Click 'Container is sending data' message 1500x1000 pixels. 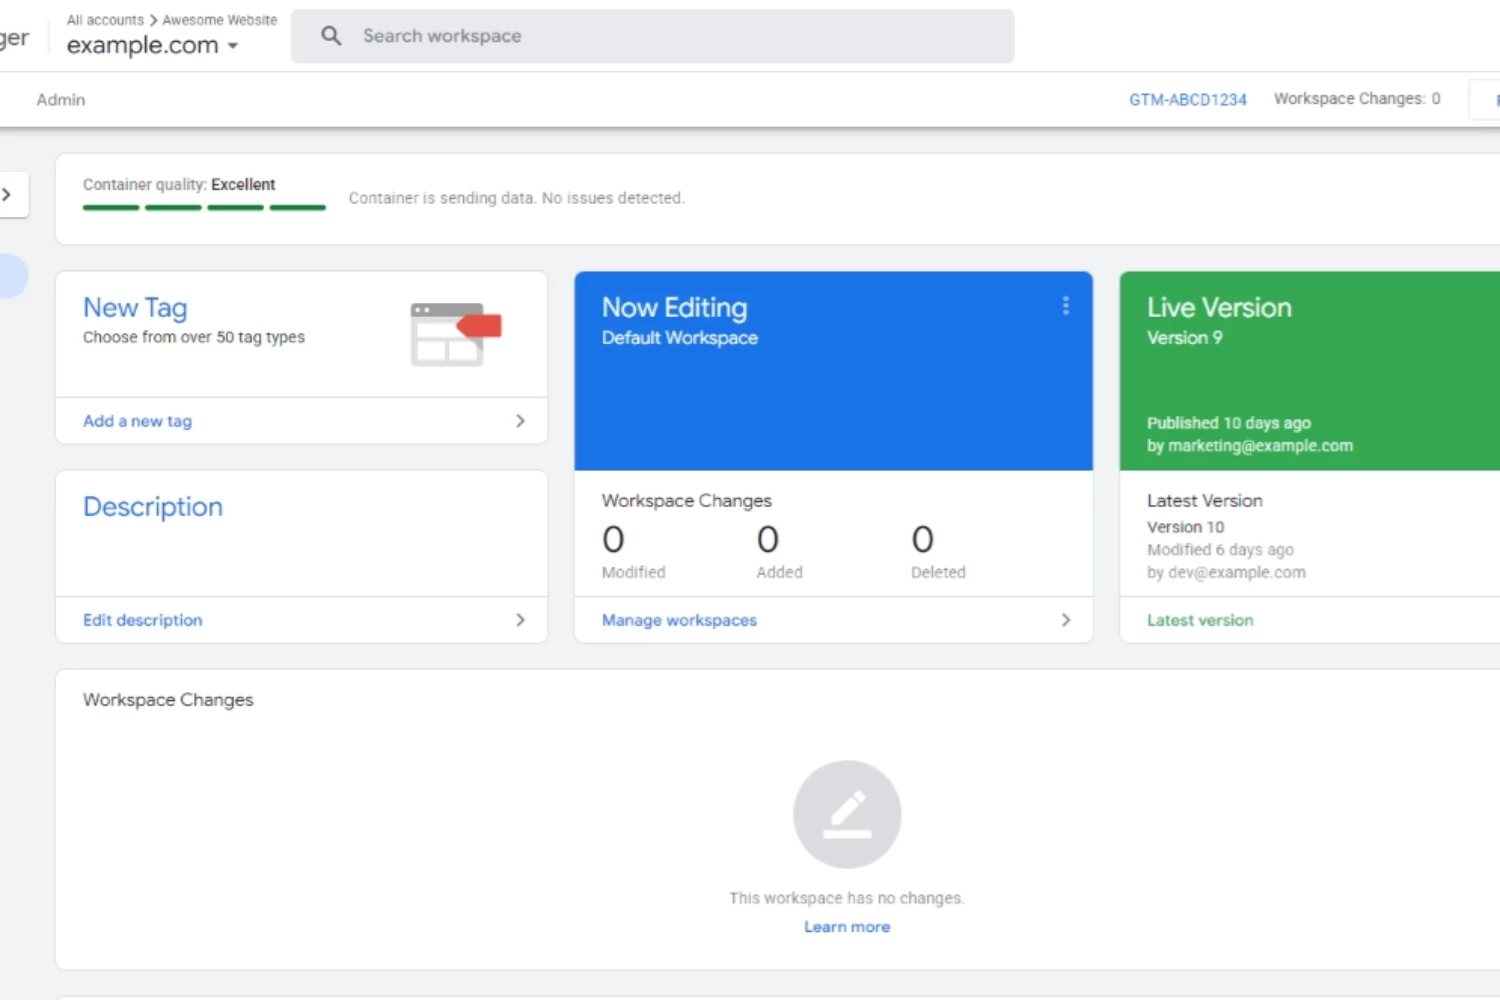coord(516,198)
